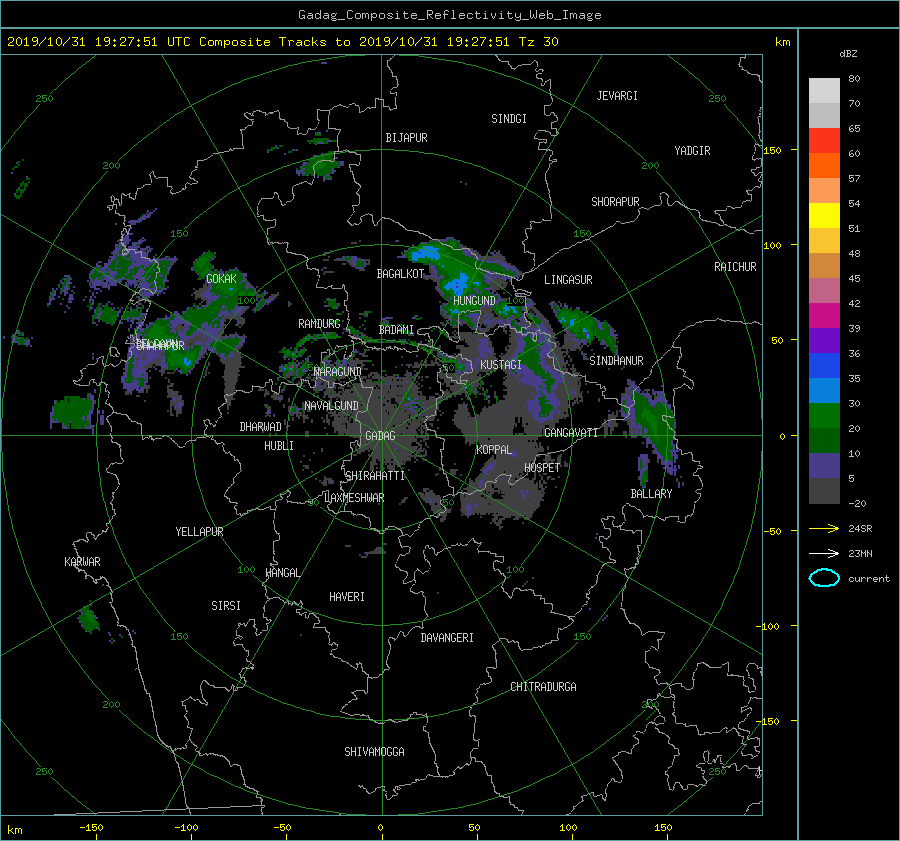
Task: Click the 100 tick on bottom axis
Action: [568, 827]
